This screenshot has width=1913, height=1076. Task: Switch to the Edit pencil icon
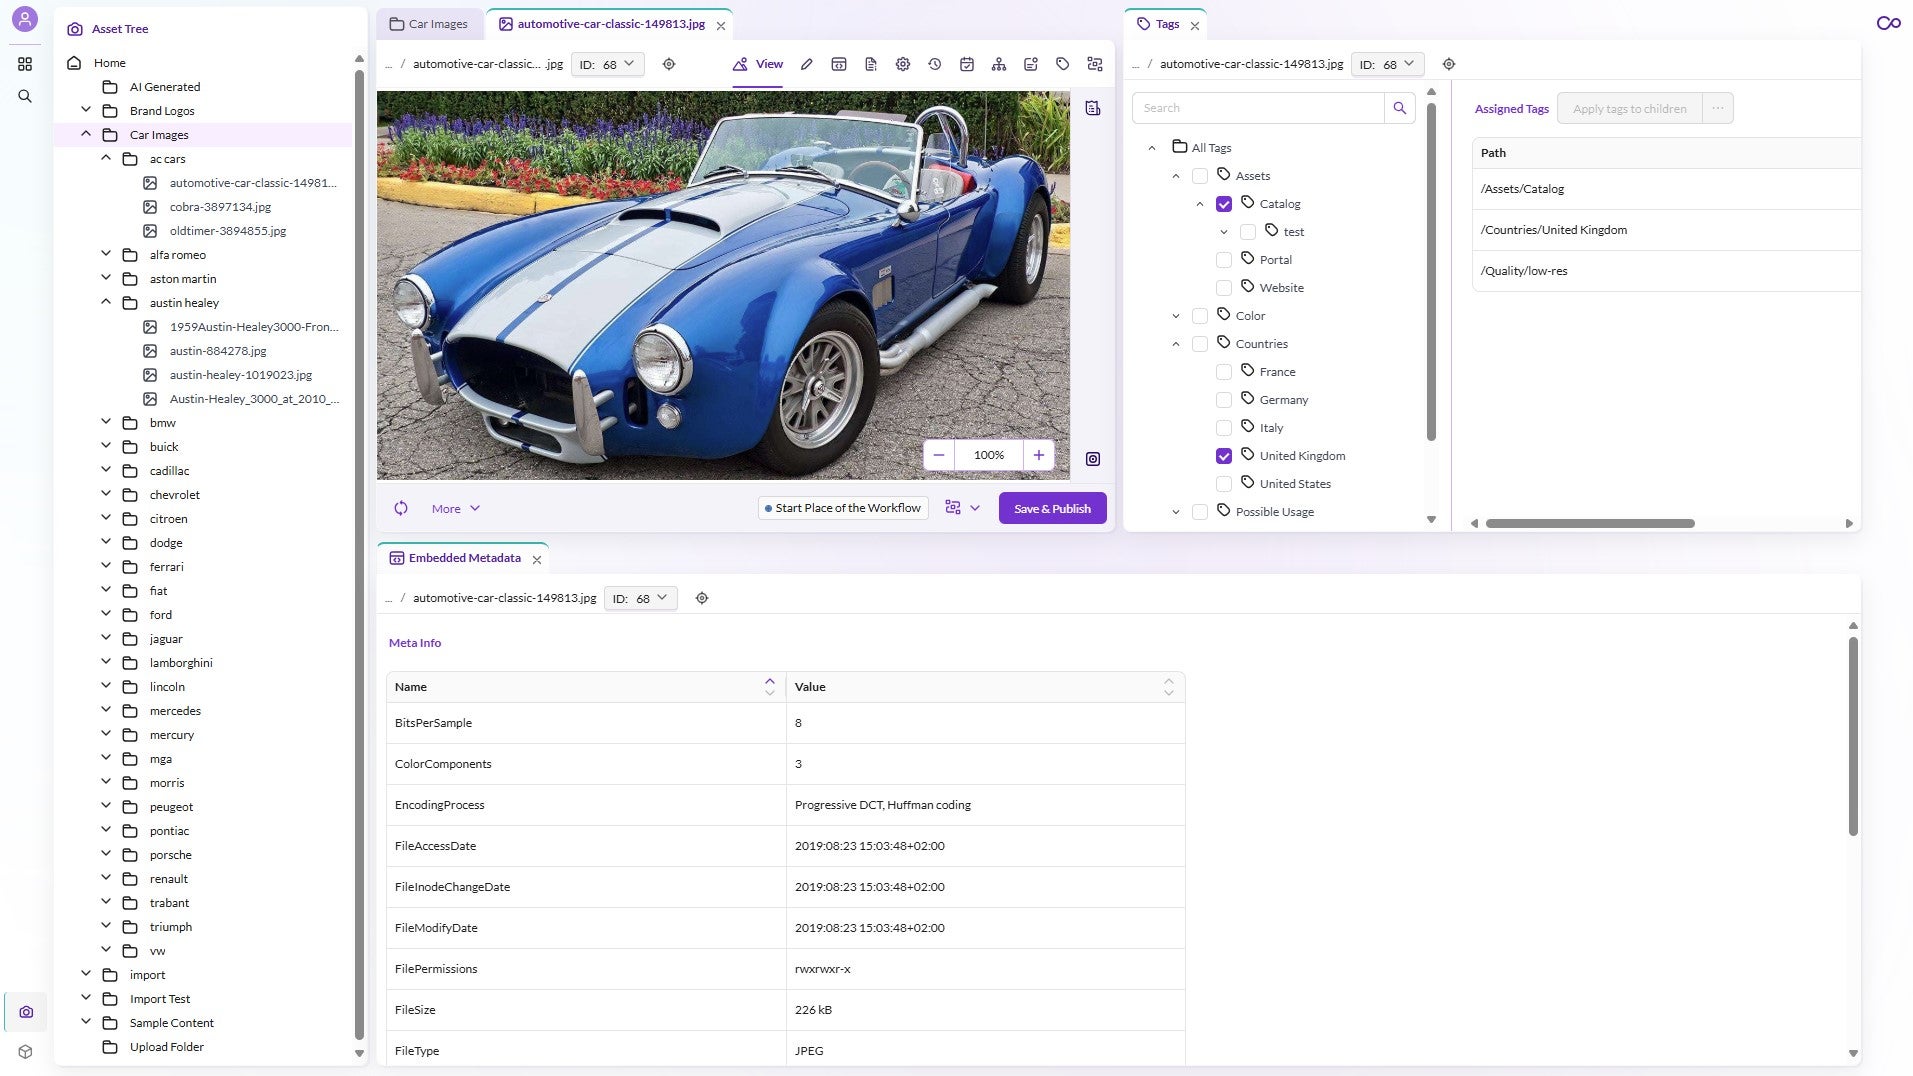pos(806,63)
